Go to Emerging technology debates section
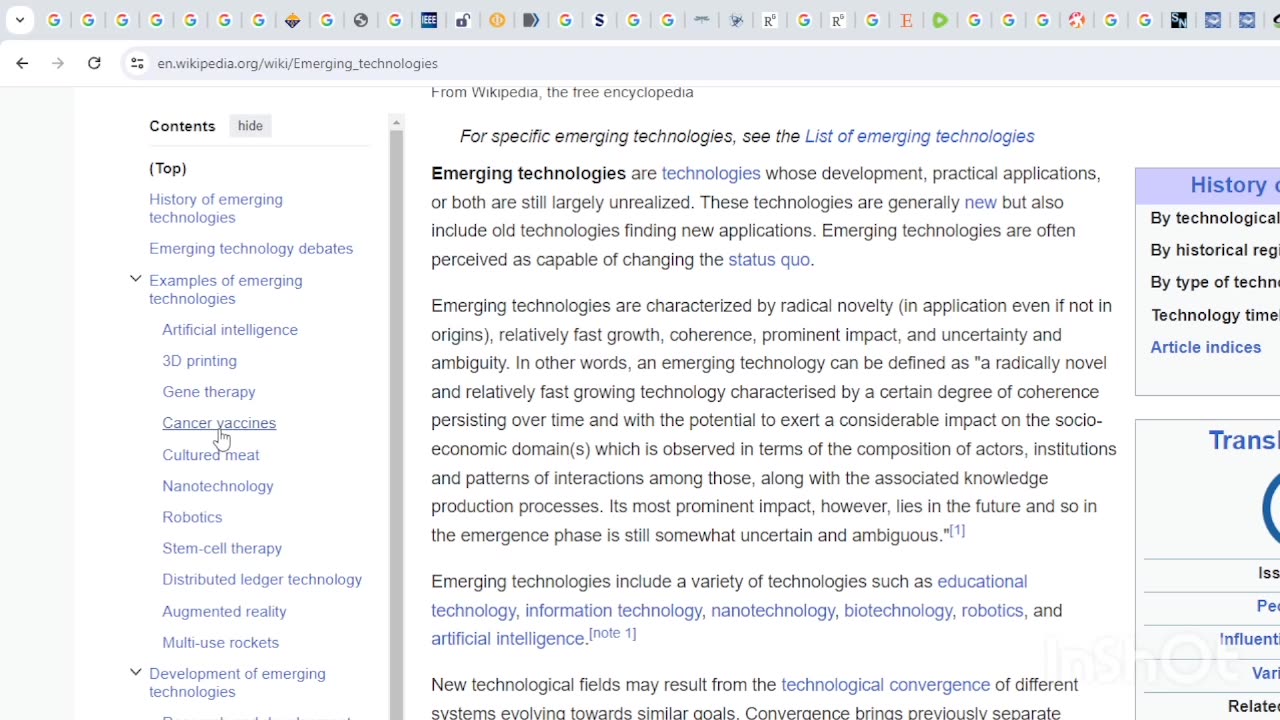This screenshot has width=1280, height=720. click(x=251, y=248)
